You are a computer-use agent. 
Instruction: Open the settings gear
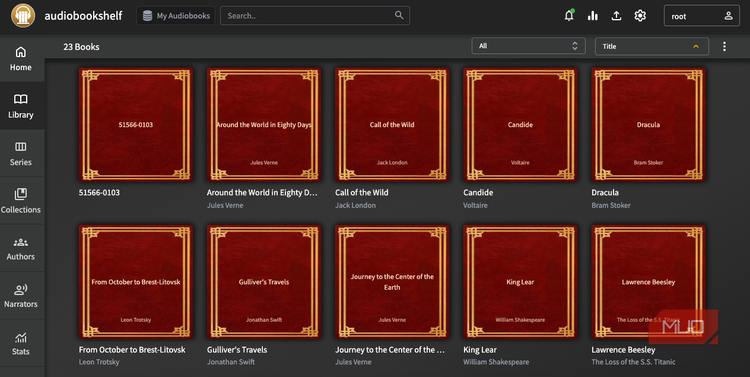point(640,16)
